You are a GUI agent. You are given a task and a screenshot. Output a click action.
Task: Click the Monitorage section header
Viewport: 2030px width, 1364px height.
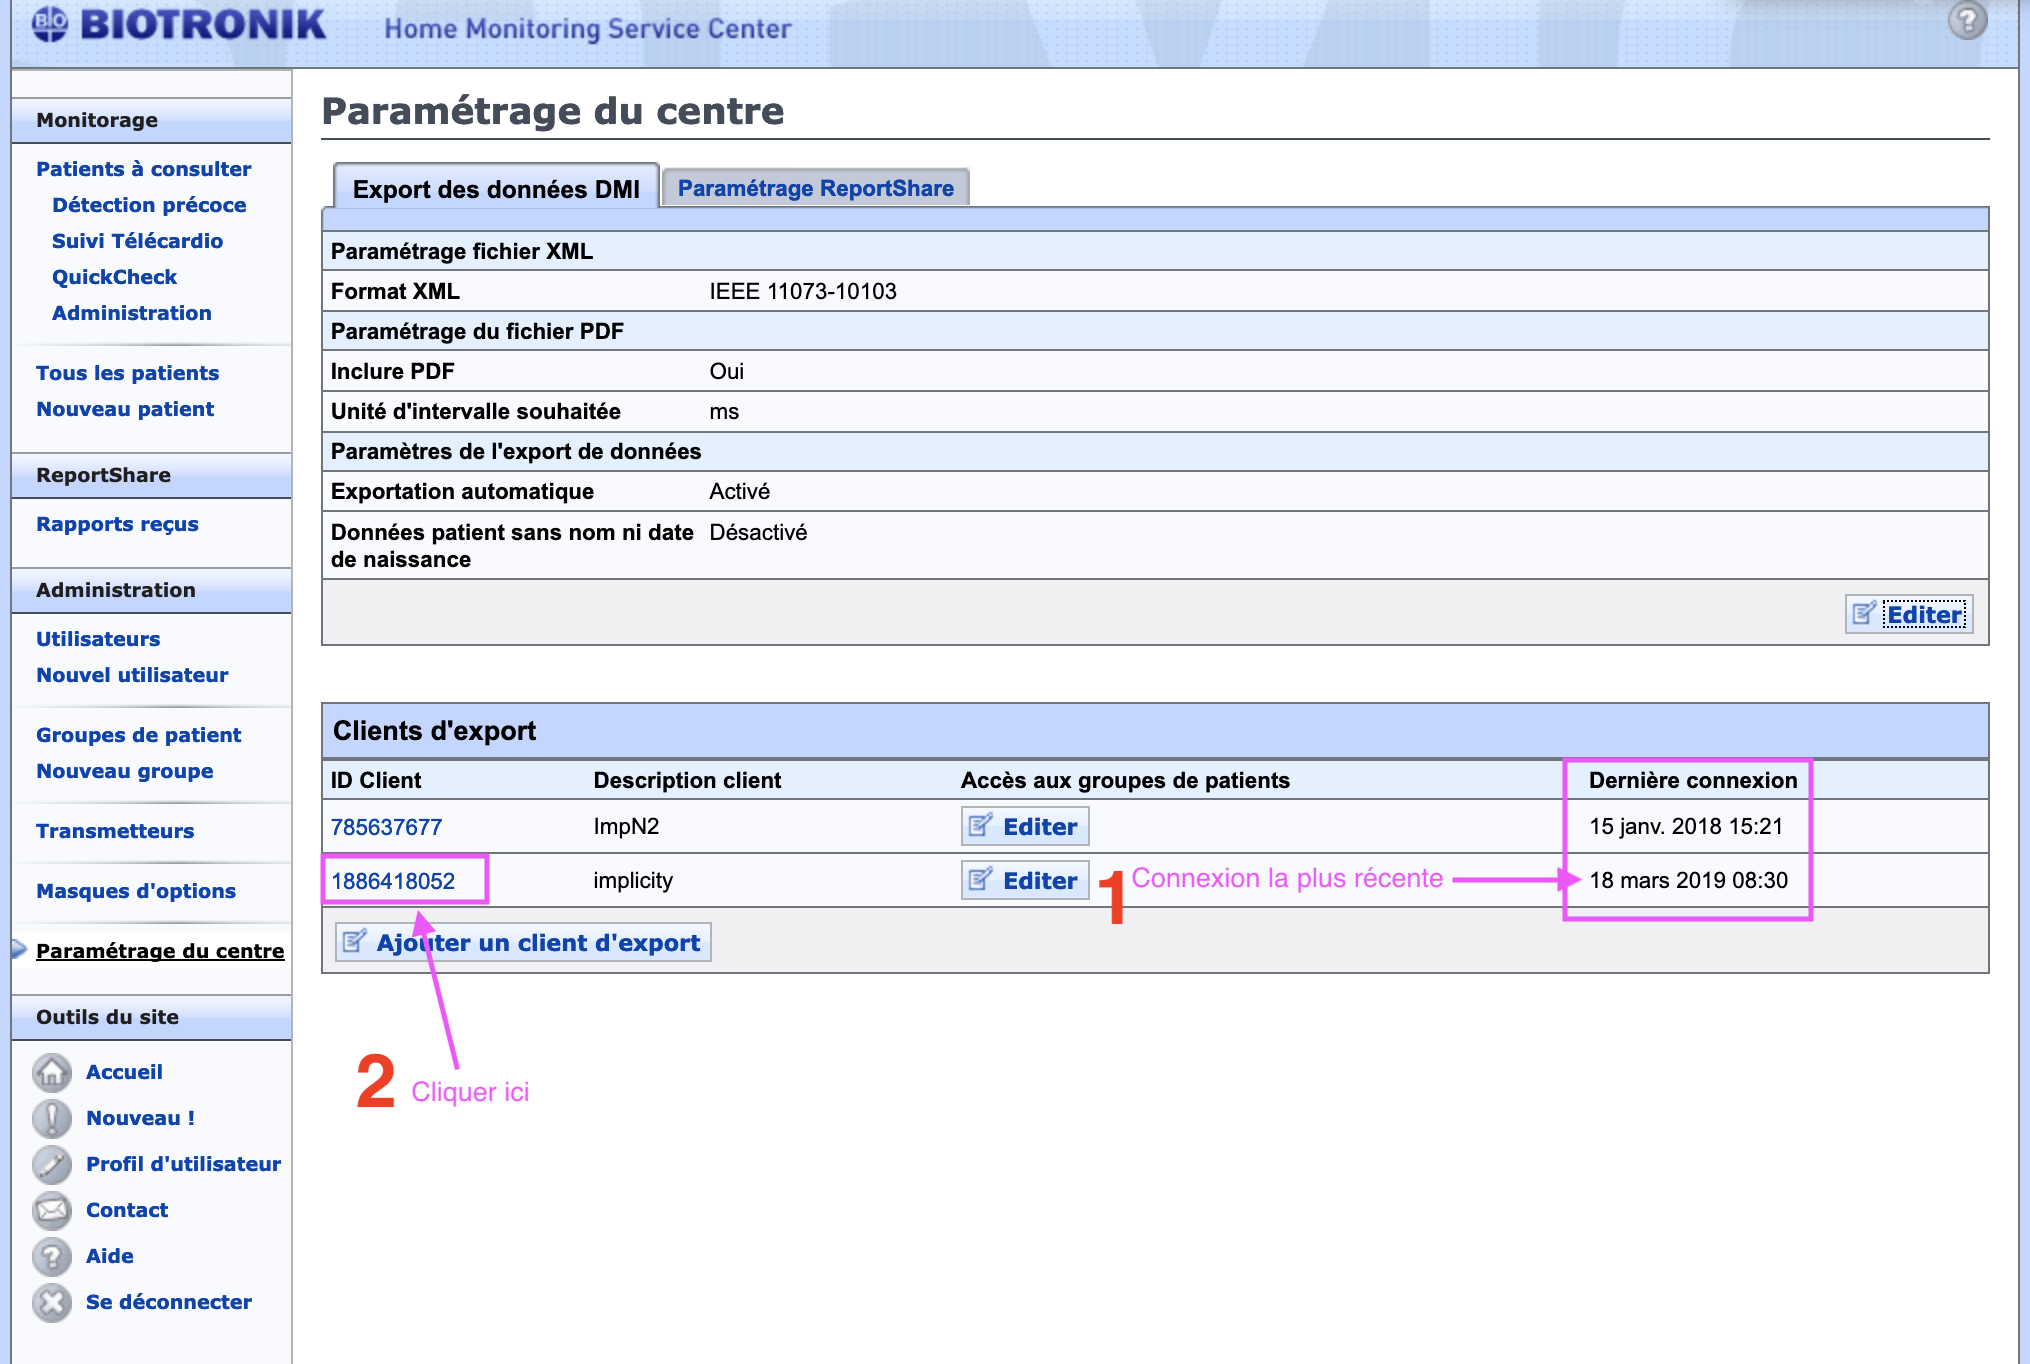tap(151, 120)
